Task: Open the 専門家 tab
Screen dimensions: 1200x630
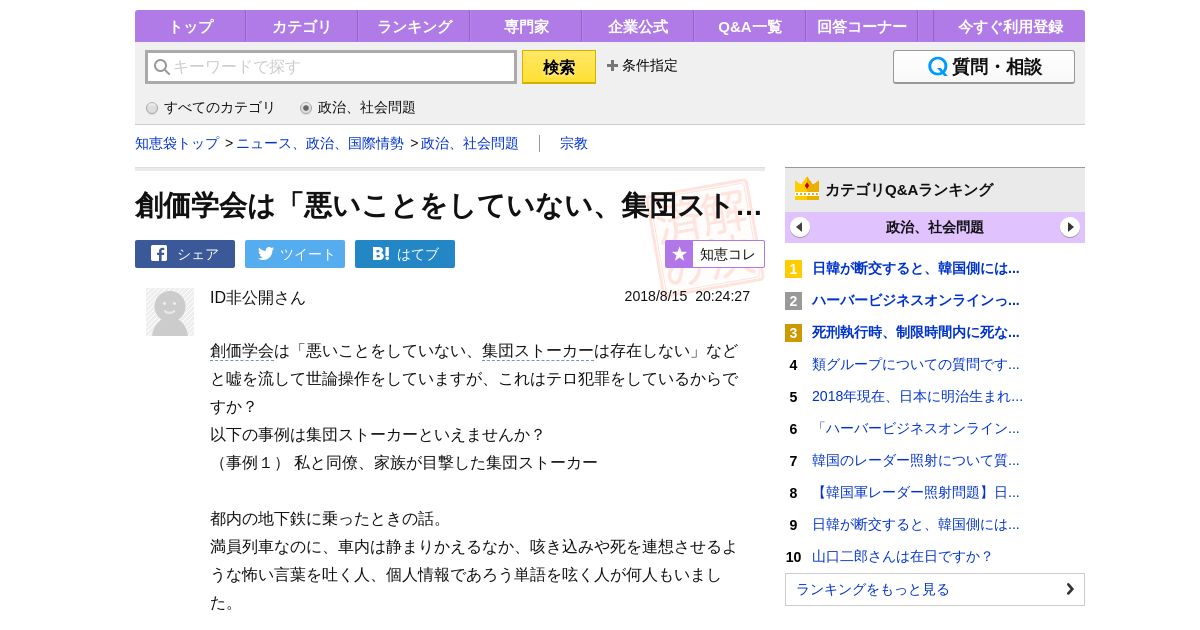Action: 525,27
